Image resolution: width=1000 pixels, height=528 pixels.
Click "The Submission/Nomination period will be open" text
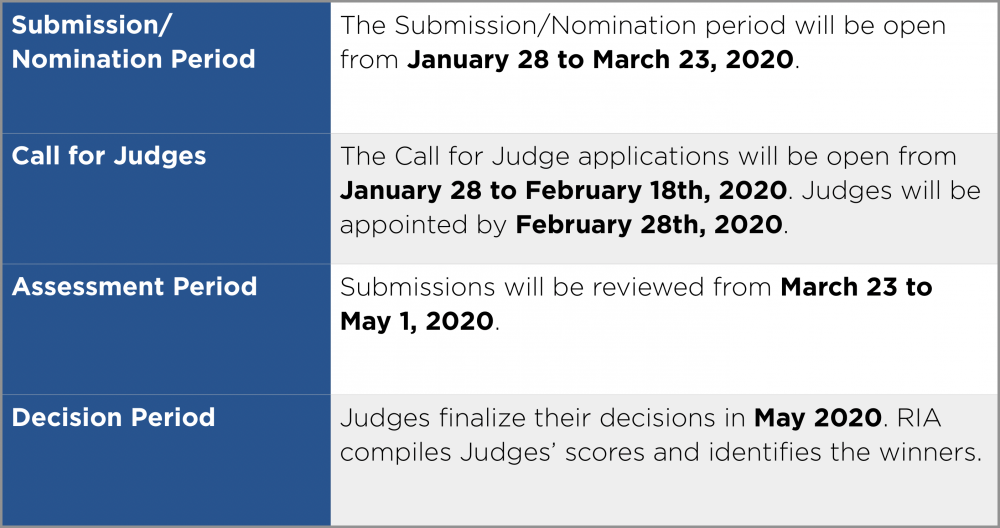(x=643, y=25)
